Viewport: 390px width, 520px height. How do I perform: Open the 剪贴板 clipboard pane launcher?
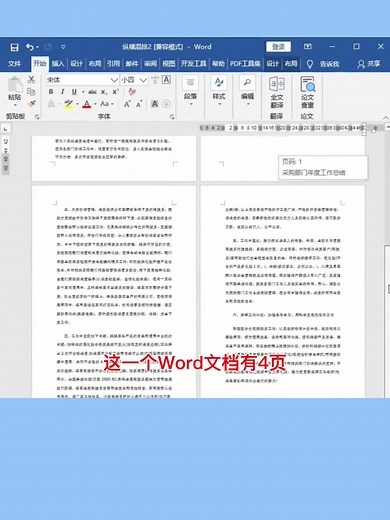coord(37,117)
